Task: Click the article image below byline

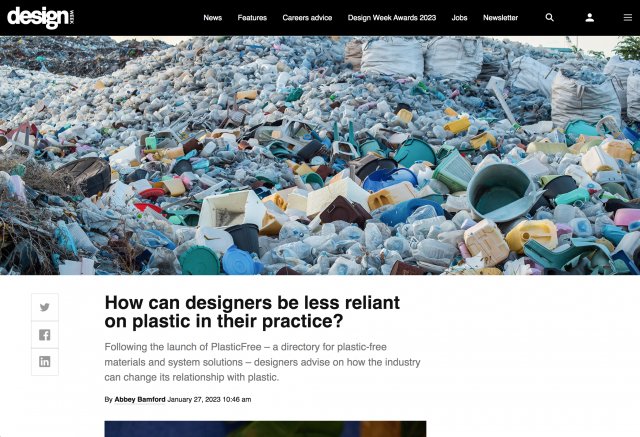Action: tap(265, 428)
